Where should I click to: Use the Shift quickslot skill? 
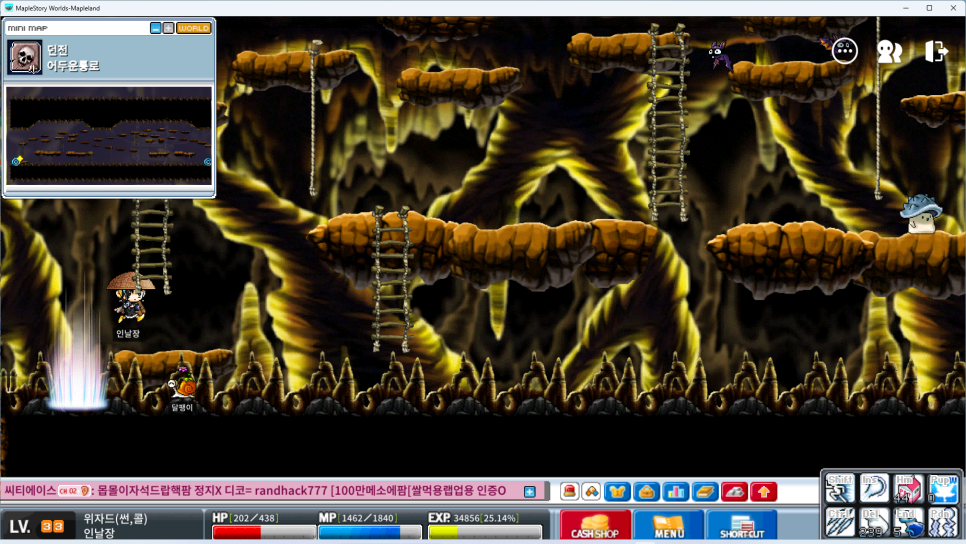pyautogui.click(x=840, y=489)
